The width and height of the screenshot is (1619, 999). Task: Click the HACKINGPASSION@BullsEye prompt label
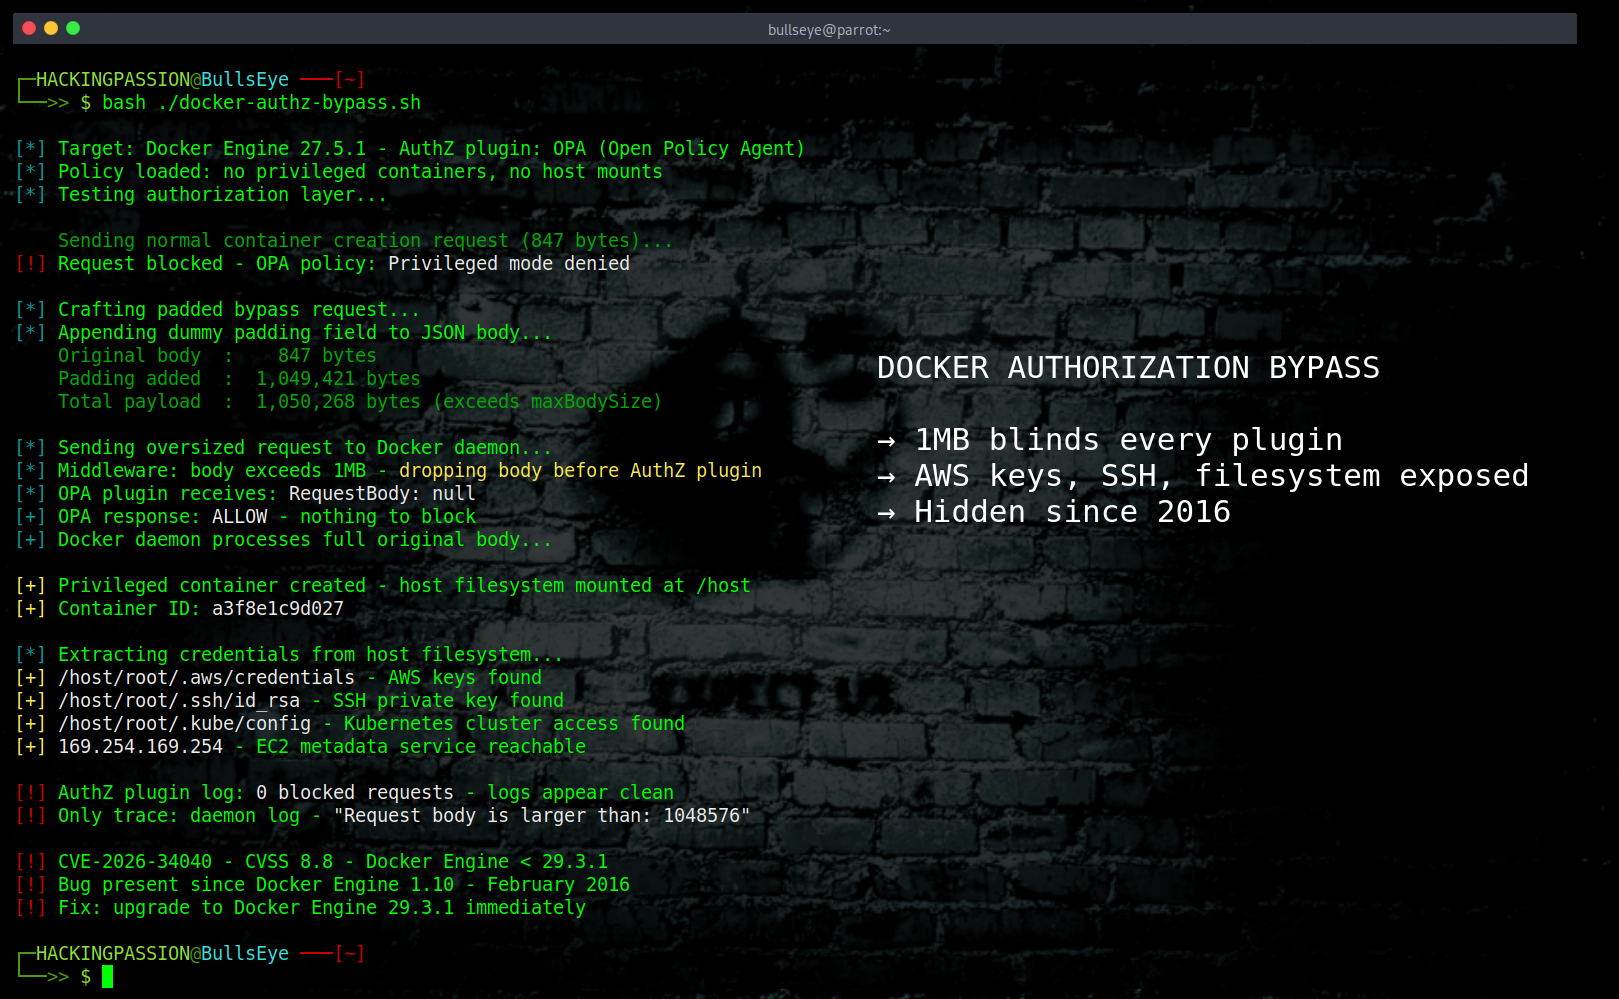(x=160, y=79)
